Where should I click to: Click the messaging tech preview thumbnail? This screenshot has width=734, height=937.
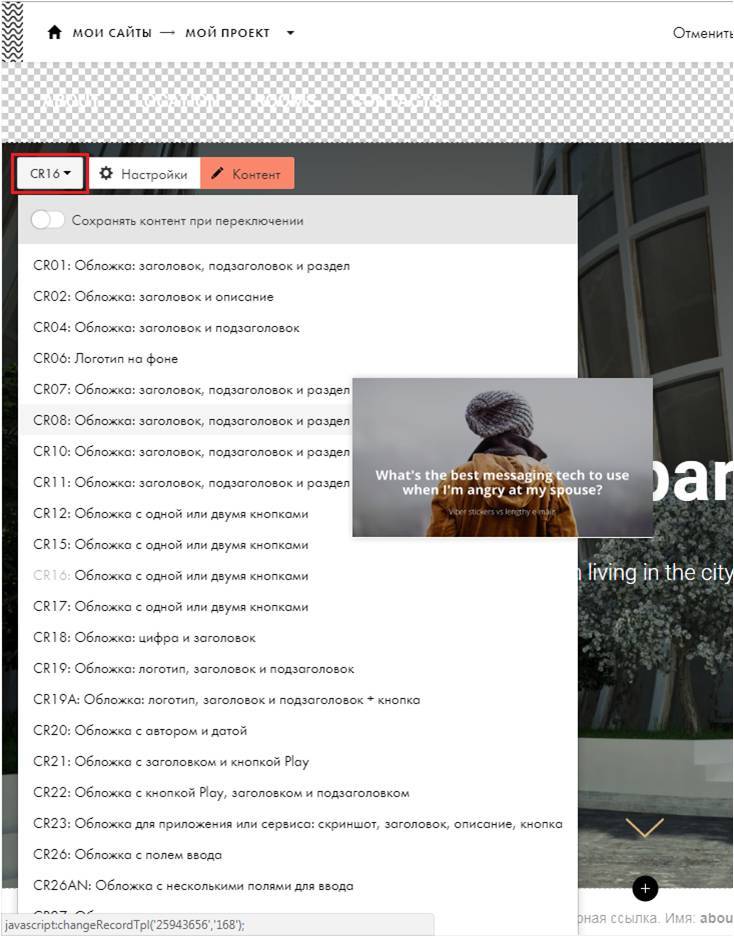point(502,457)
